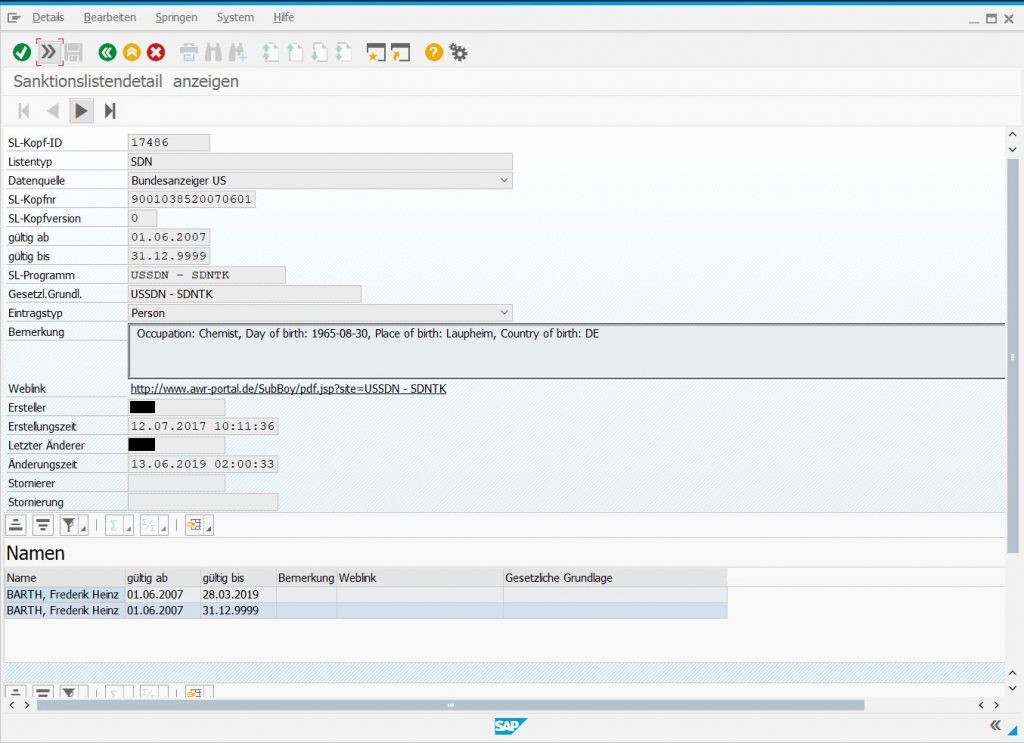Screen dimensions: 1024x743
Task: Click the green Enter checkmark icon
Action: pos(21,52)
